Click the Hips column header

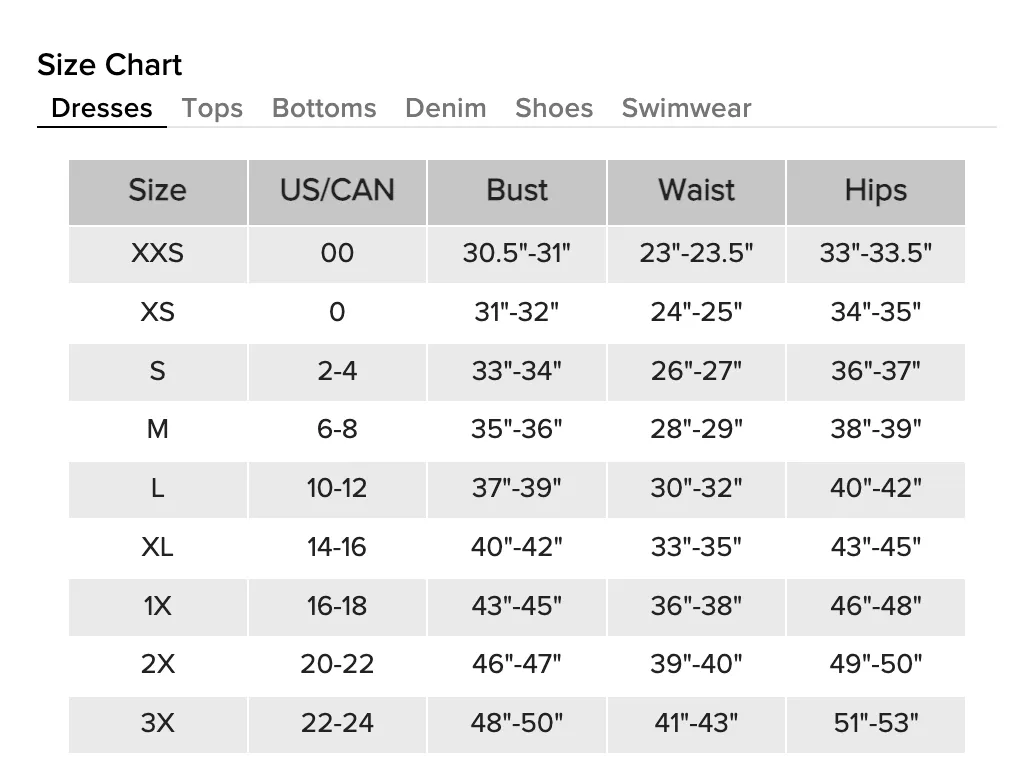click(876, 192)
